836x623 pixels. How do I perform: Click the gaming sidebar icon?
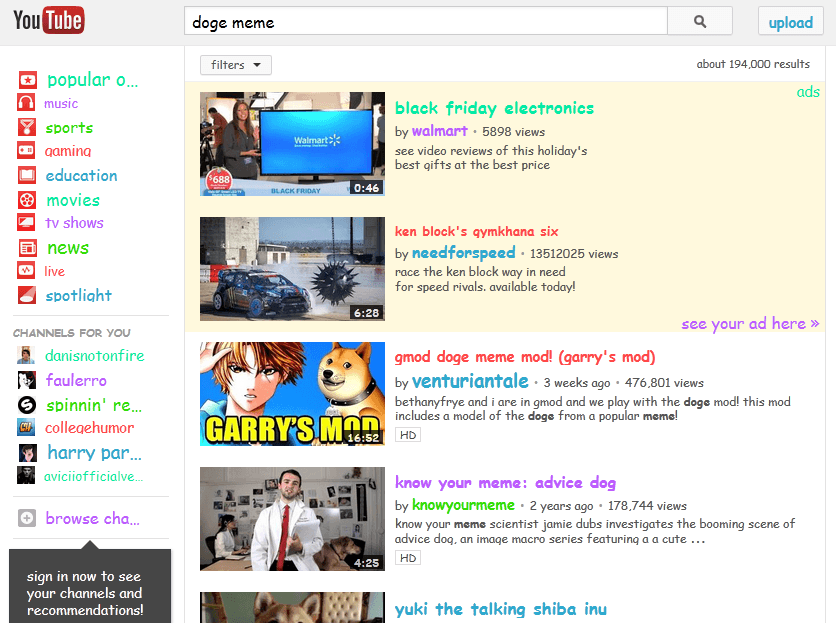click(x=26, y=151)
